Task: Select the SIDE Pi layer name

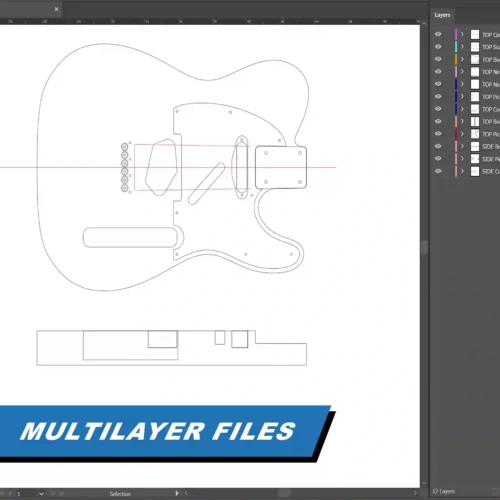Action: point(491,159)
